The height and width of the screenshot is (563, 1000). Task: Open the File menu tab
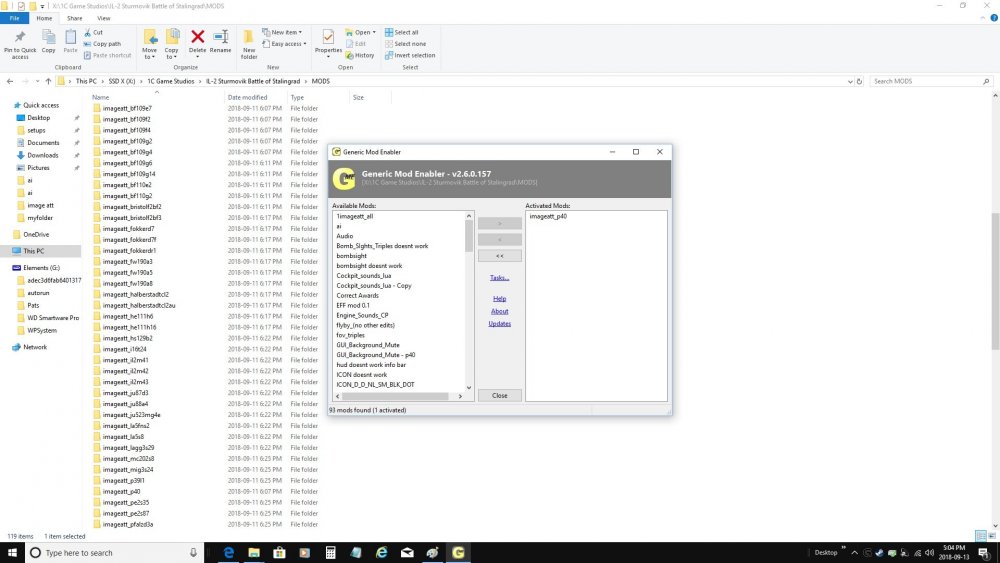pos(15,18)
